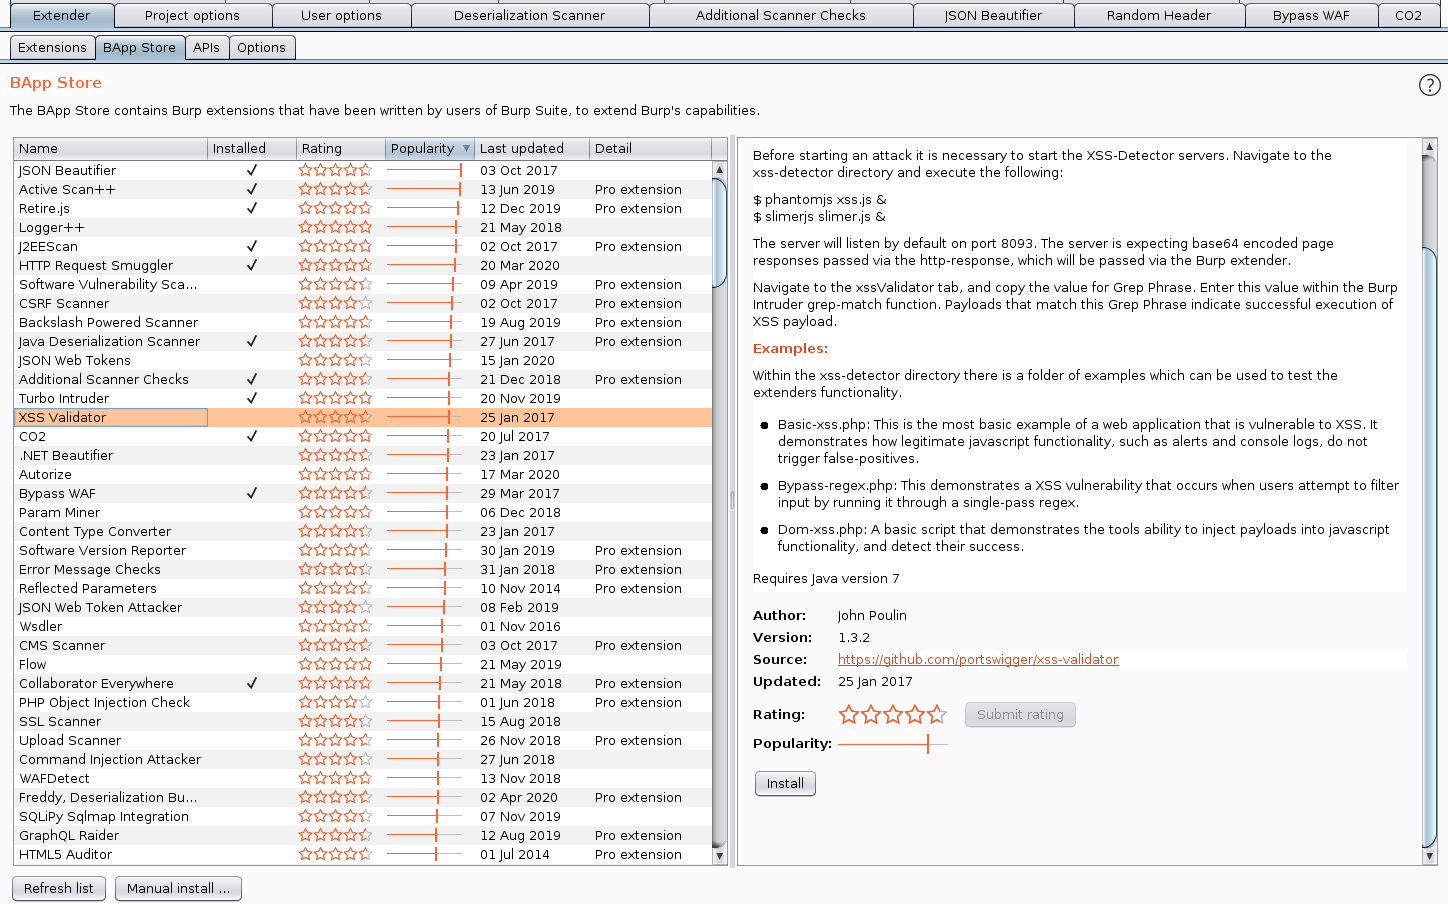This screenshot has width=1448, height=904.
Task: Click rating stars in the Autorize row
Action: 335,474
